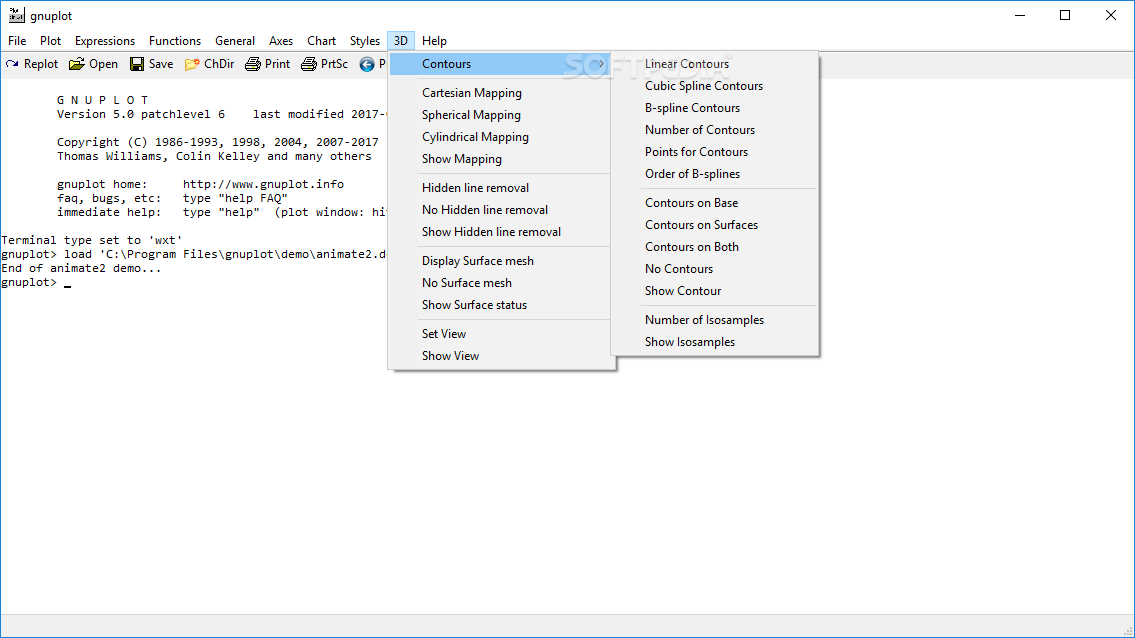Choose Number of Contours
This screenshot has width=1135, height=638.
[715, 130]
